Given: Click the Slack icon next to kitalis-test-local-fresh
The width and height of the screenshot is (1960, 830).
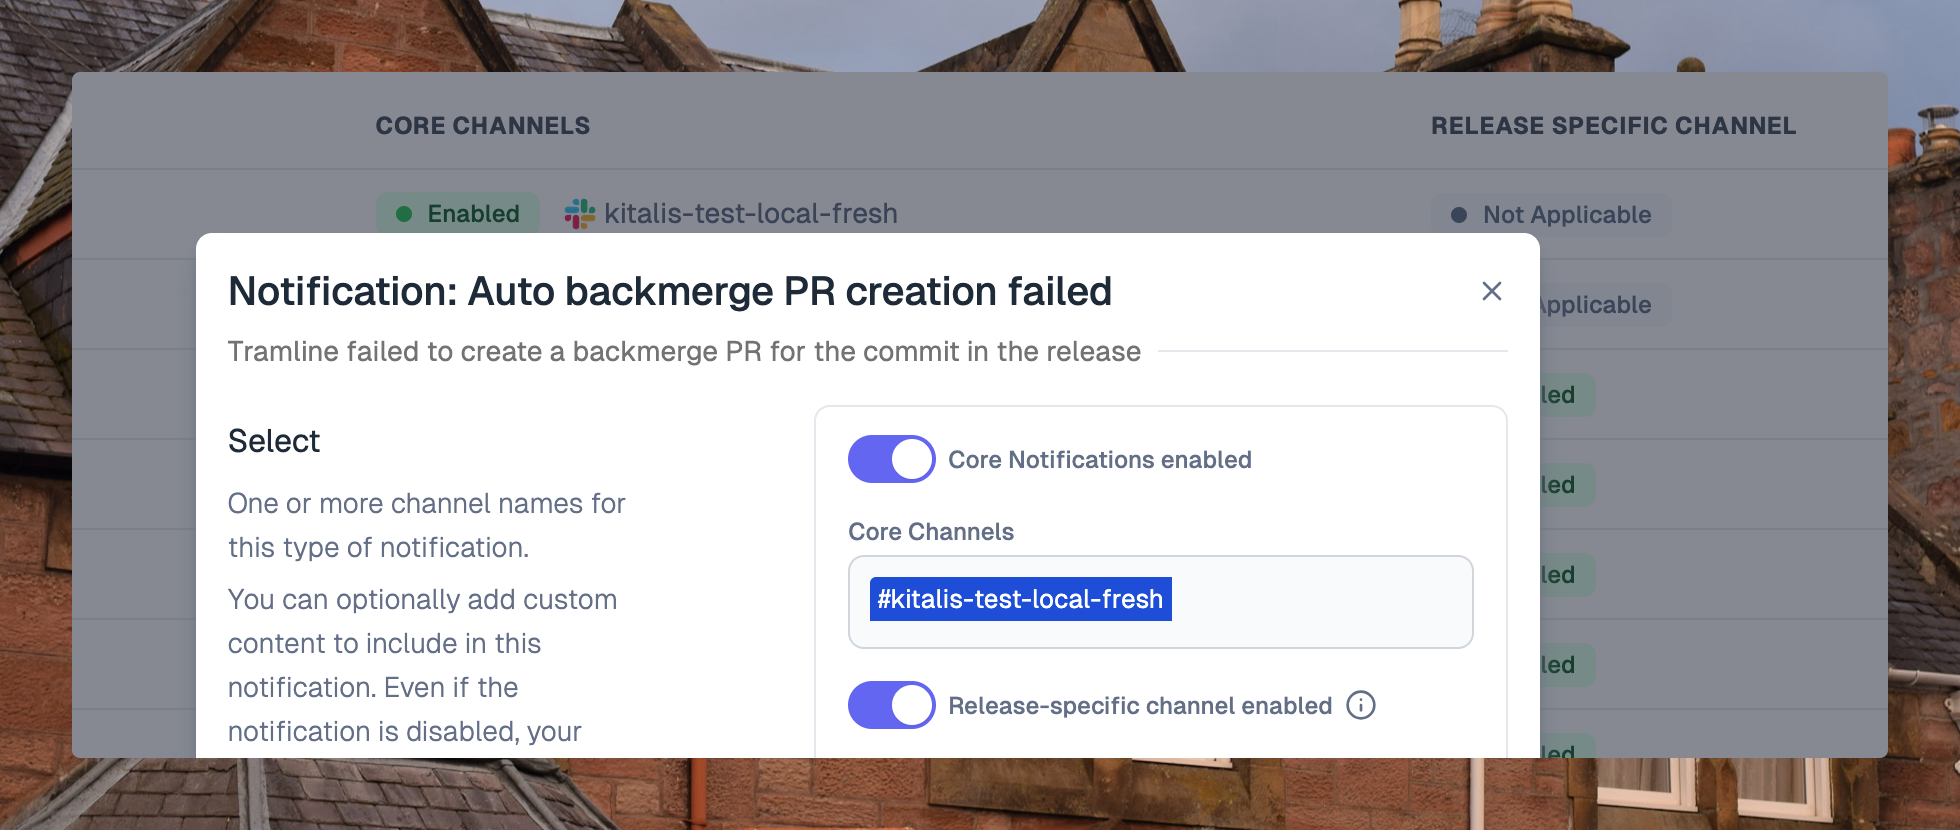Looking at the screenshot, I should pyautogui.click(x=580, y=213).
